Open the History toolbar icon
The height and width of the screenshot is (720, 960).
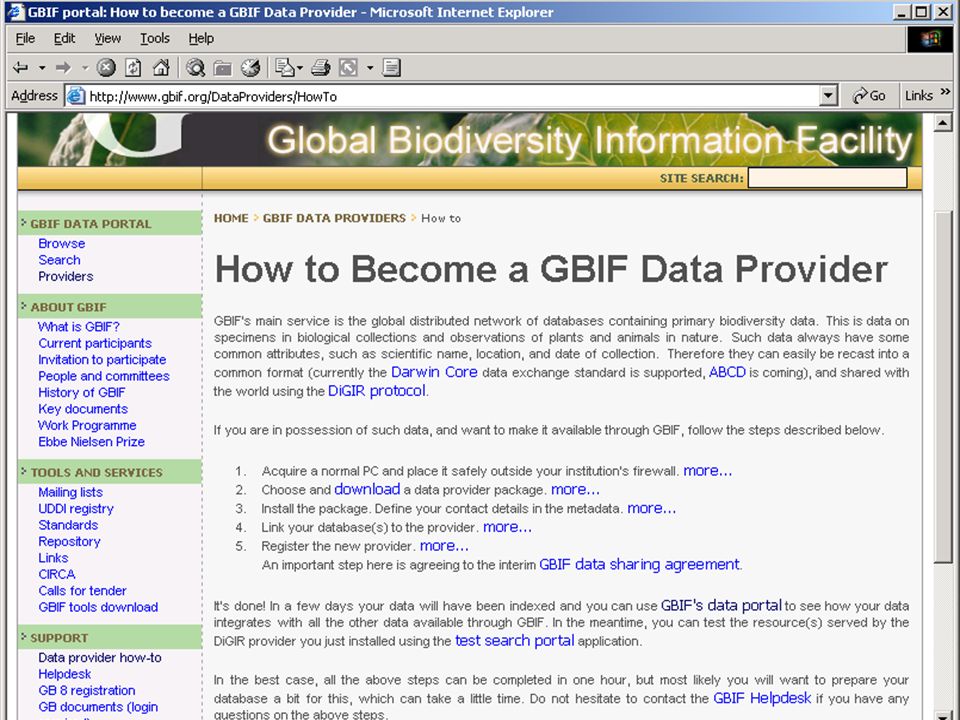pos(250,67)
